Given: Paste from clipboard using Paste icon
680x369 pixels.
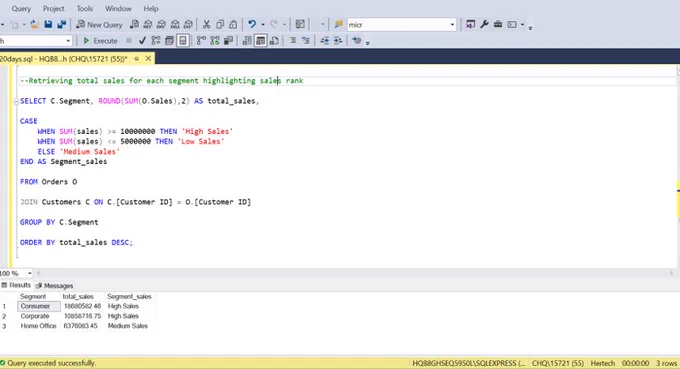Looking at the screenshot, I should click(233, 25).
